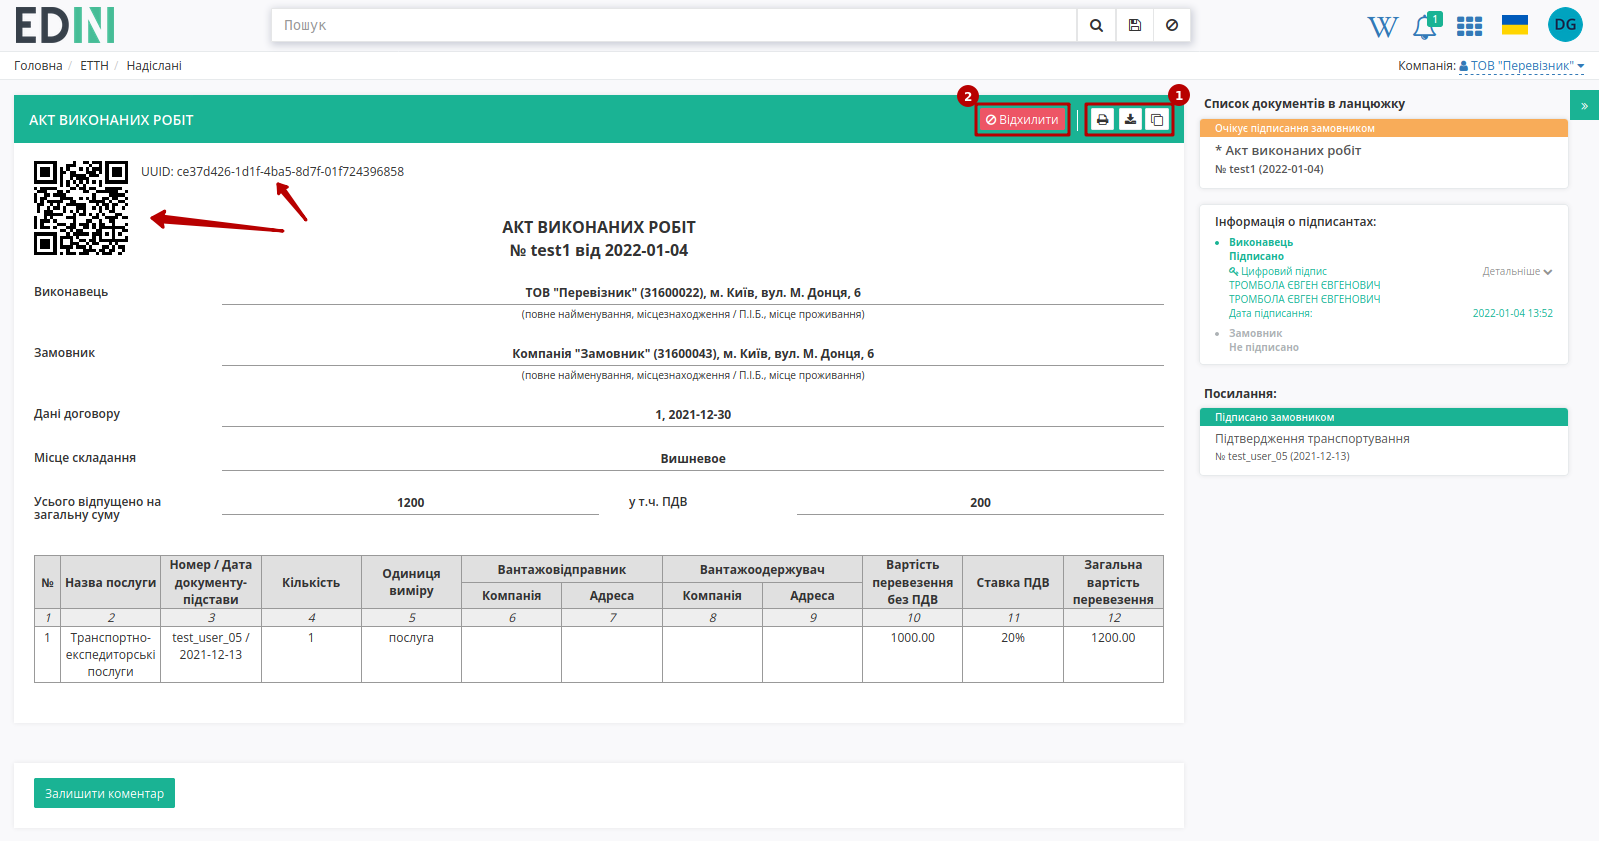Click the Ukrainian flag language icon
Screen dimensions: 1599x841
tap(1515, 25)
